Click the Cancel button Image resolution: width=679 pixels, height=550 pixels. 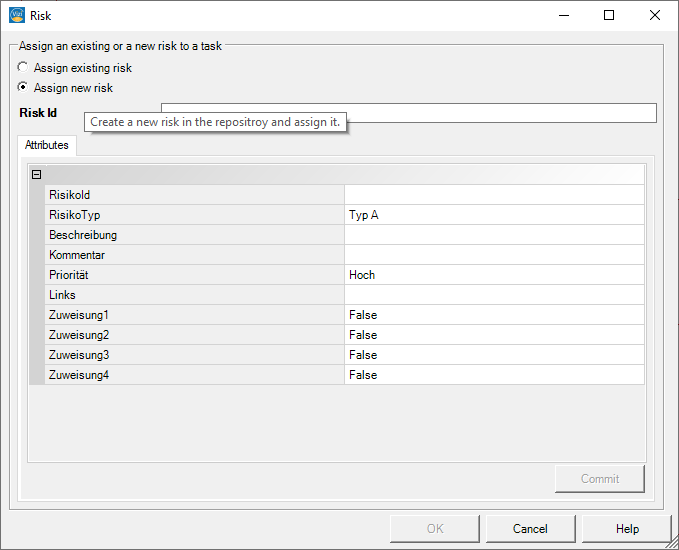click(530, 529)
